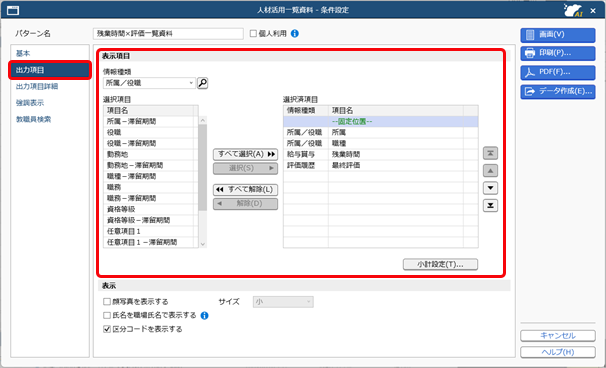Click the 選択項目 list scrollbar thumb

click(x=203, y=167)
